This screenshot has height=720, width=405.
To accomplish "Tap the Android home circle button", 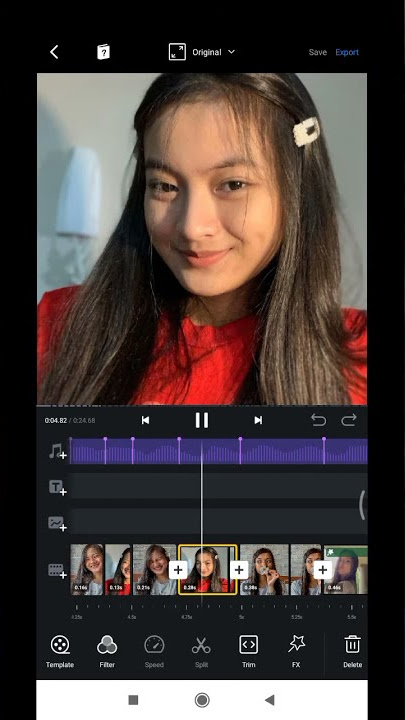I will pos(202,700).
